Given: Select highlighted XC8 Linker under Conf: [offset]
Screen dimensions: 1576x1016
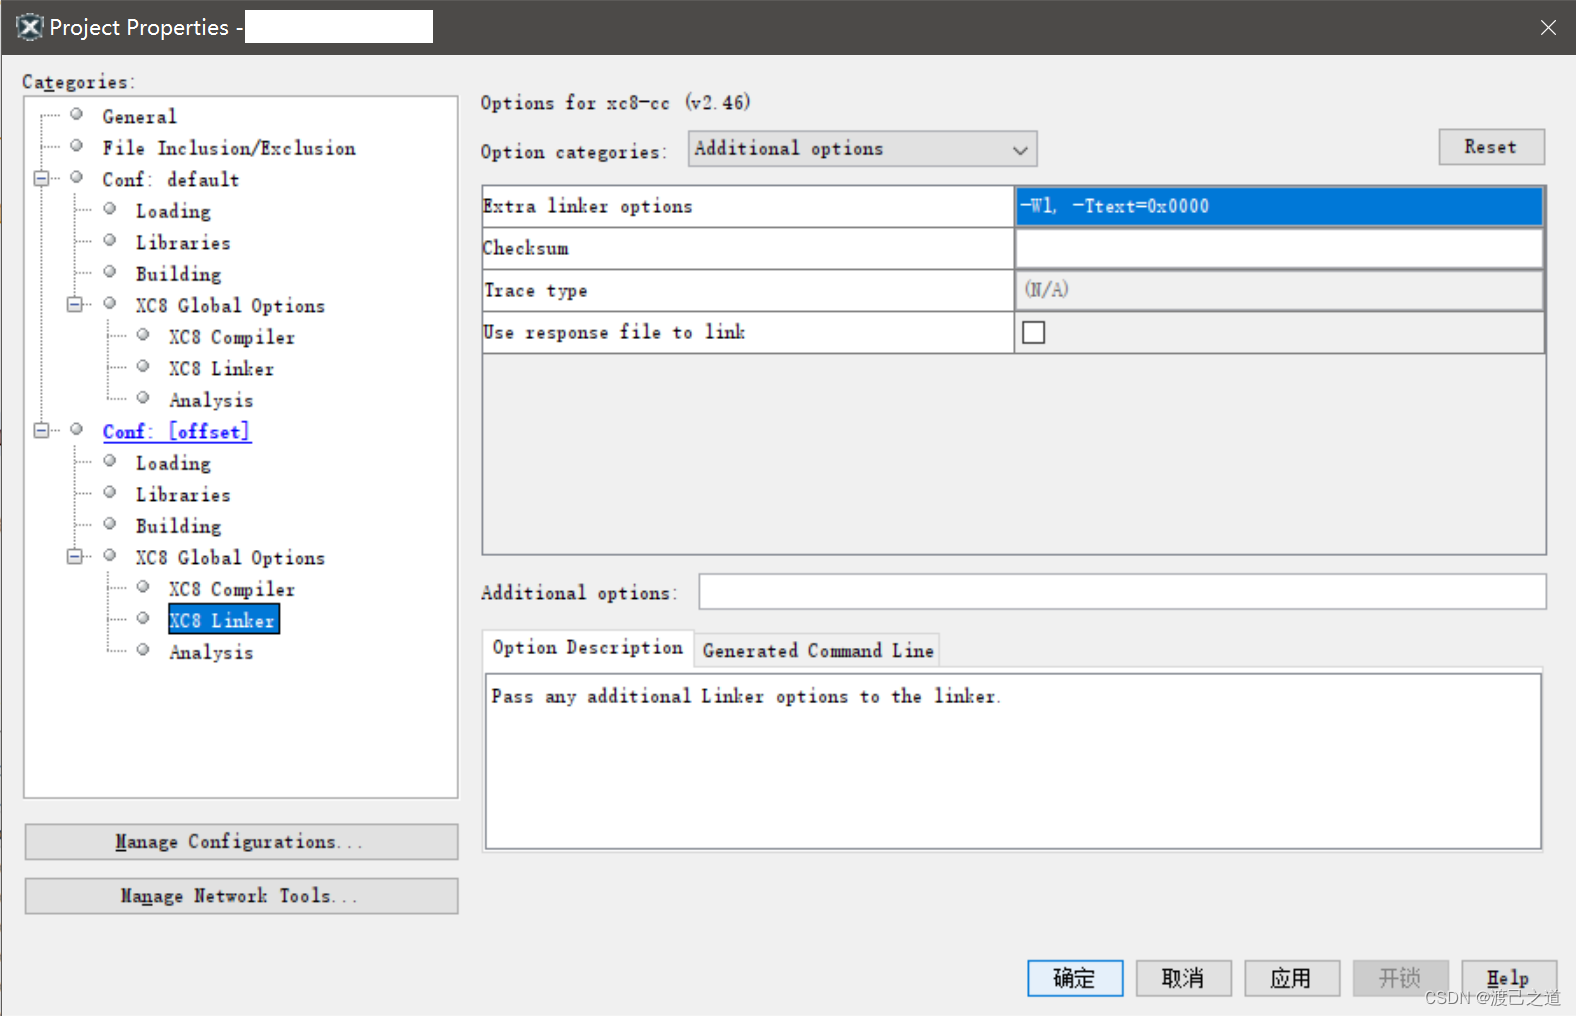Looking at the screenshot, I should point(223,620).
